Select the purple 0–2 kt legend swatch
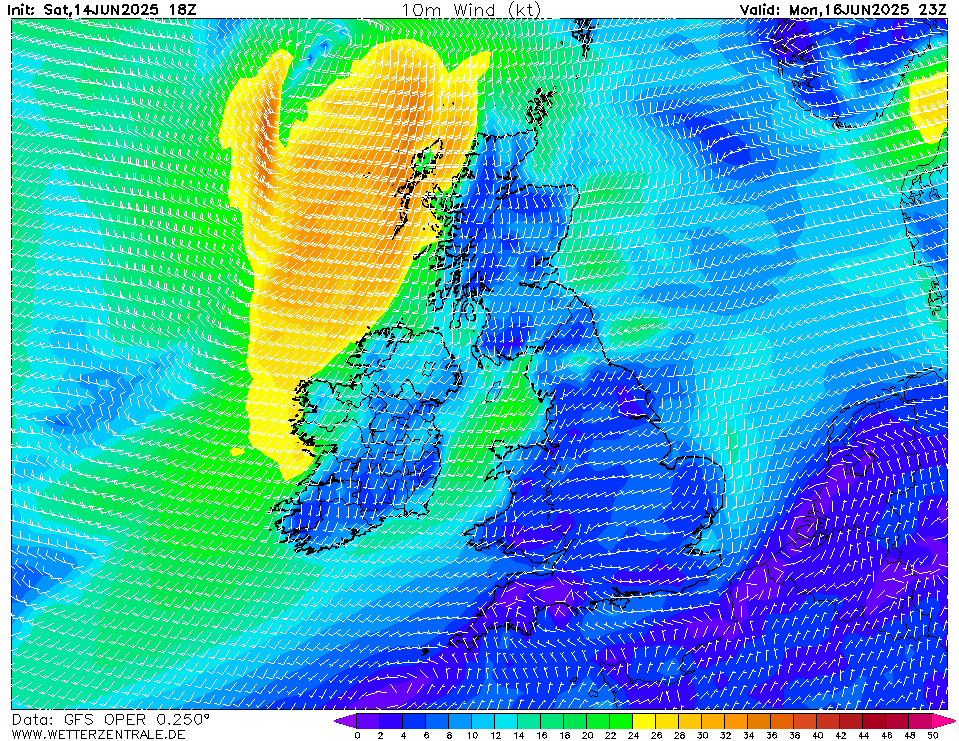Screen dimensions: 959x741 pyautogui.click(x=368, y=721)
